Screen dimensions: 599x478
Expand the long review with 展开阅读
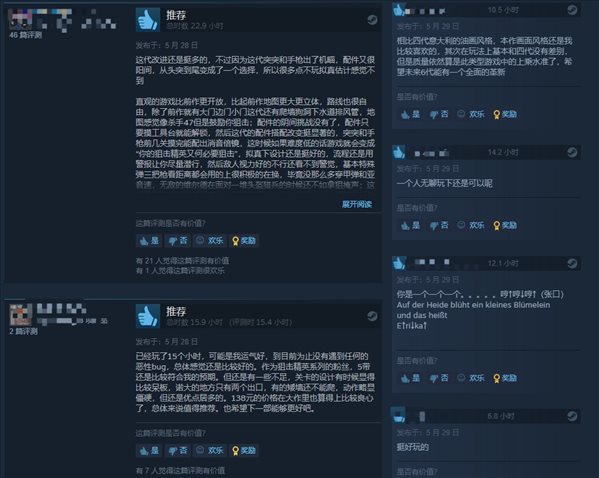click(x=356, y=204)
